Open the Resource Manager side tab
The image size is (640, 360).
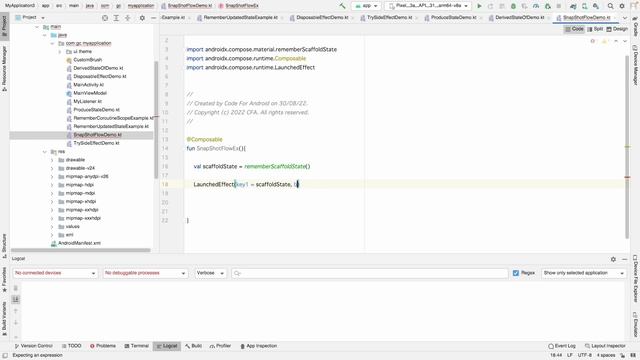pos(4,68)
